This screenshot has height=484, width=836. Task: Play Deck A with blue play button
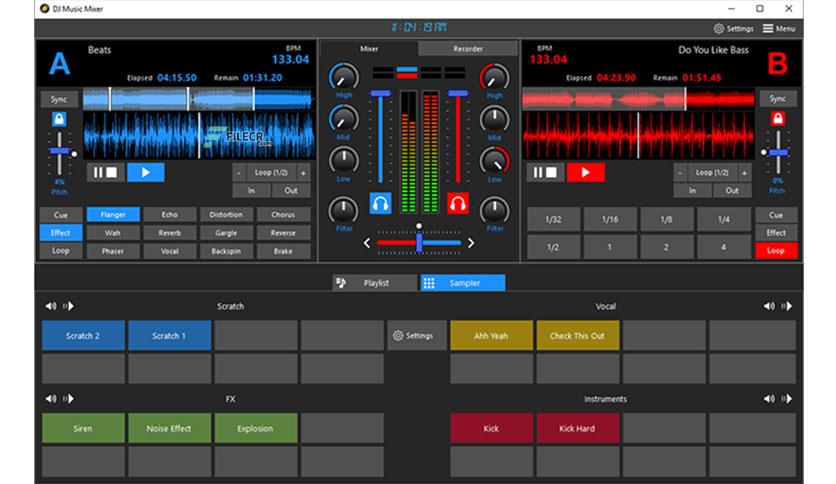pyautogui.click(x=146, y=172)
